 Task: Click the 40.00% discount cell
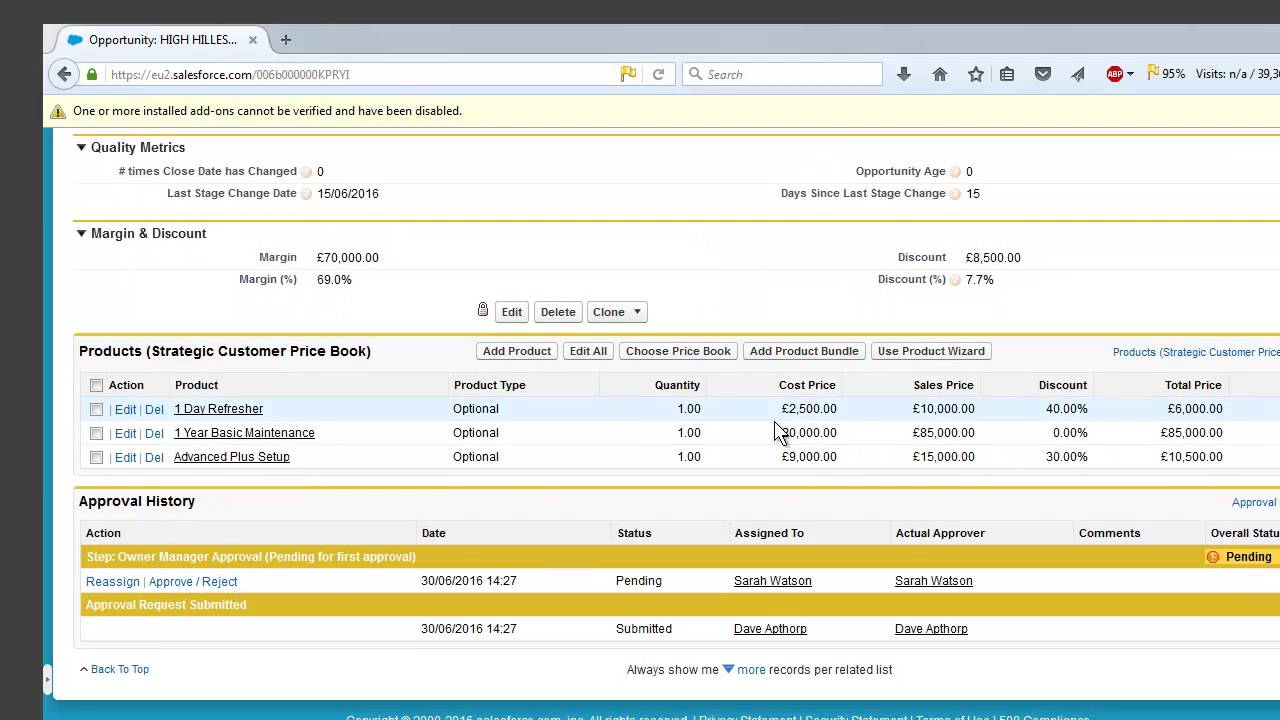(x=1066, y=409)
